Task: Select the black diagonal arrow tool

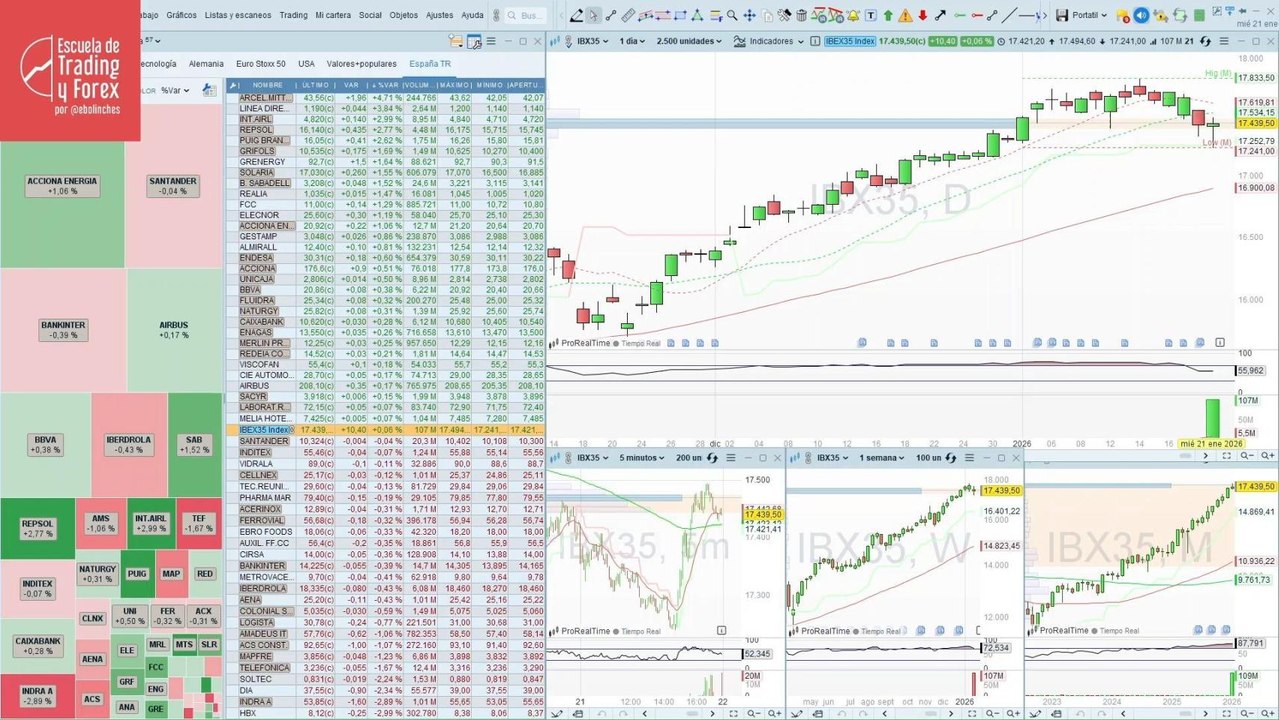Action: pos(940,15)
